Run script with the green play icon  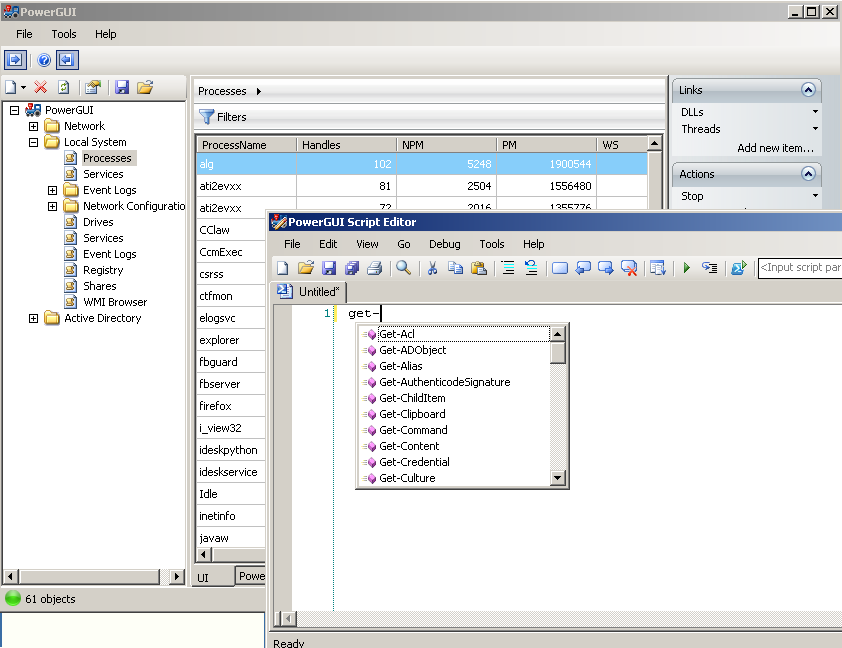tap(686, 267)
